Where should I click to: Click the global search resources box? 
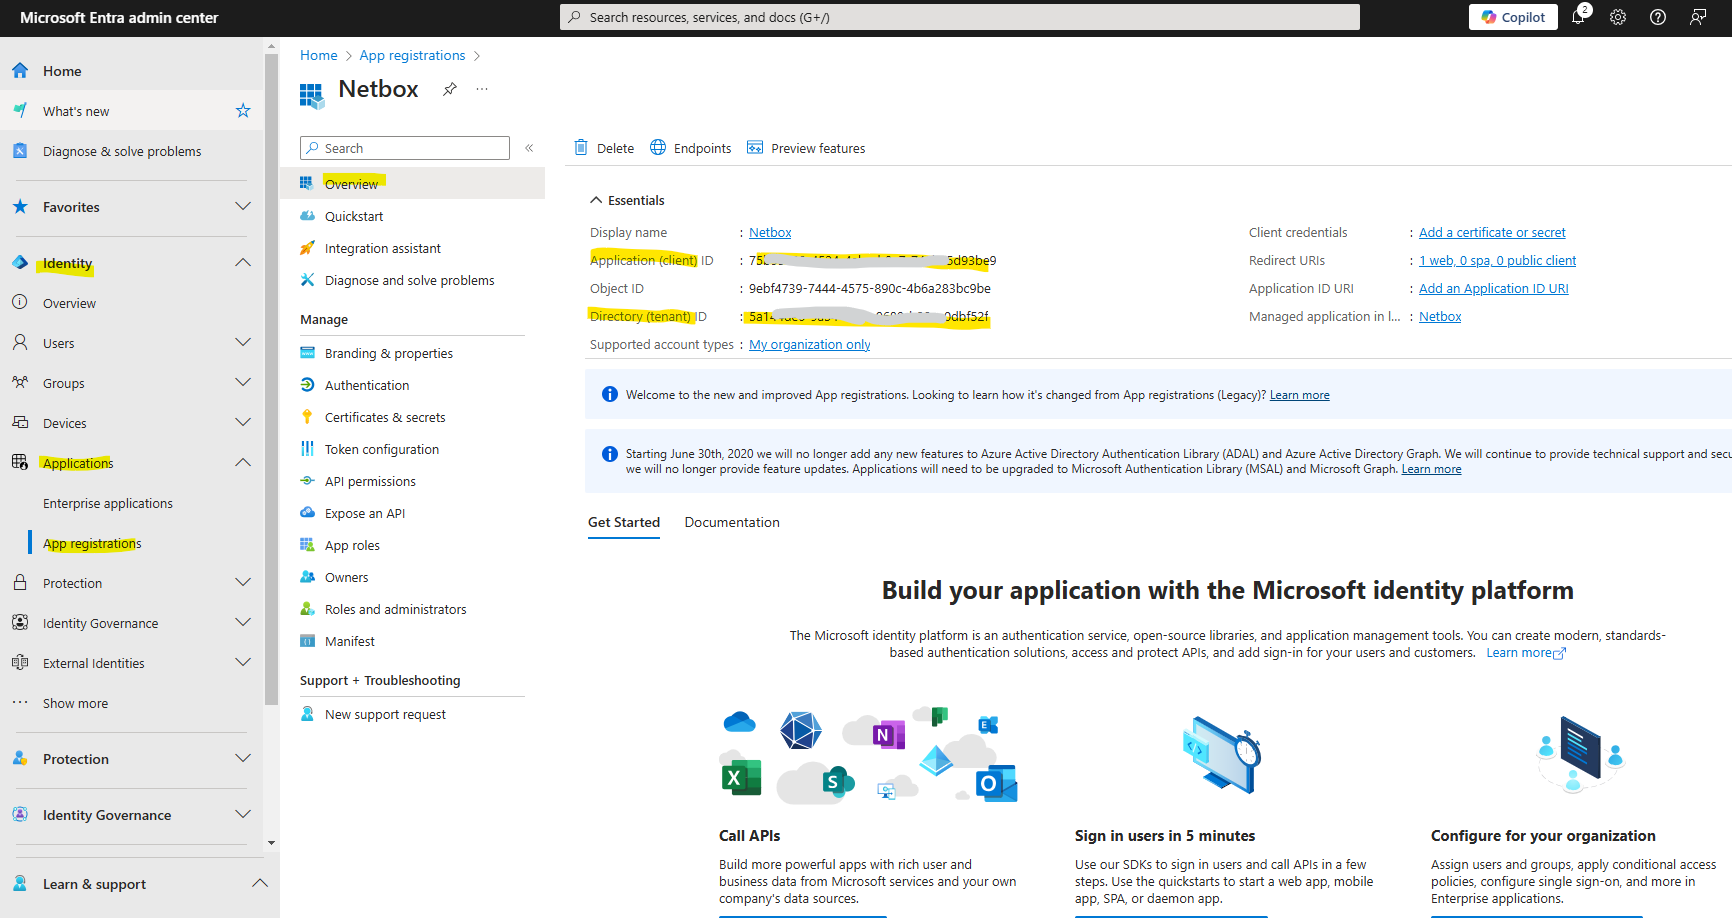960,17
